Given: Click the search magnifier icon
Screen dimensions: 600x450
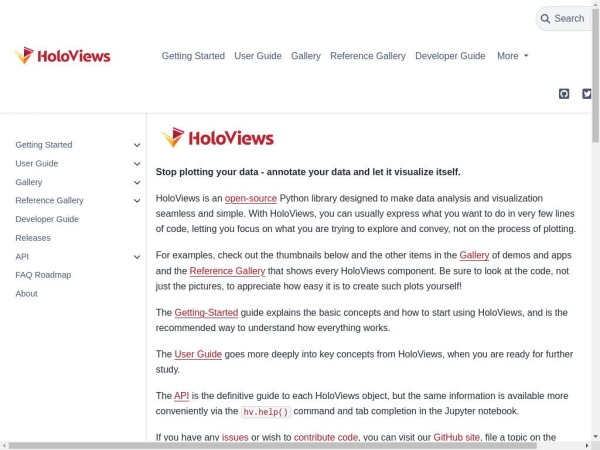Looking at the screenshot, I should pyautogui.click(x=545, y=19).
